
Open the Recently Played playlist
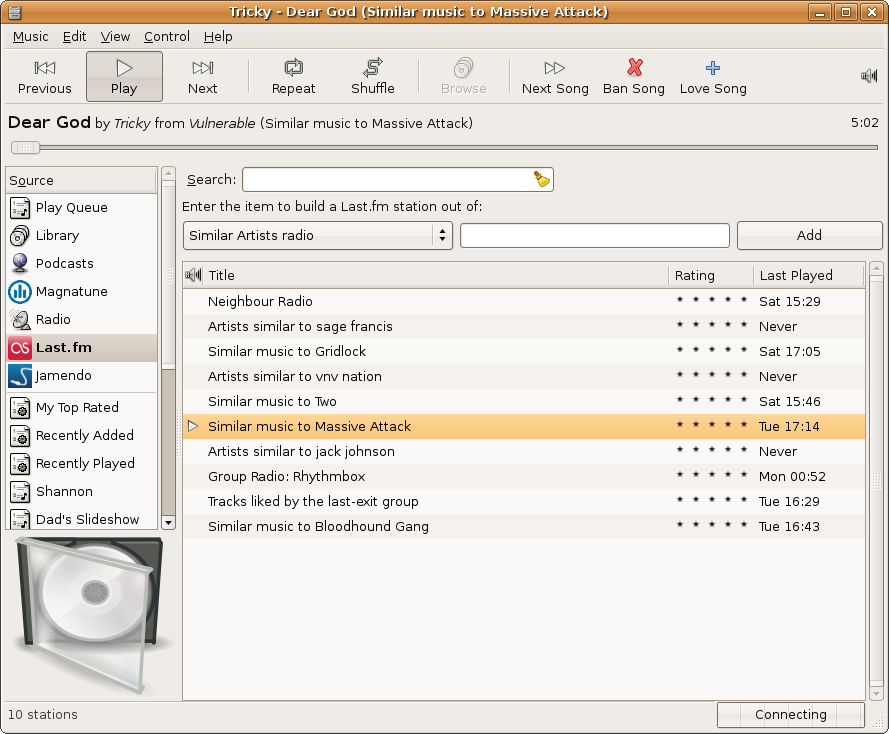click(x=82, y=464)
